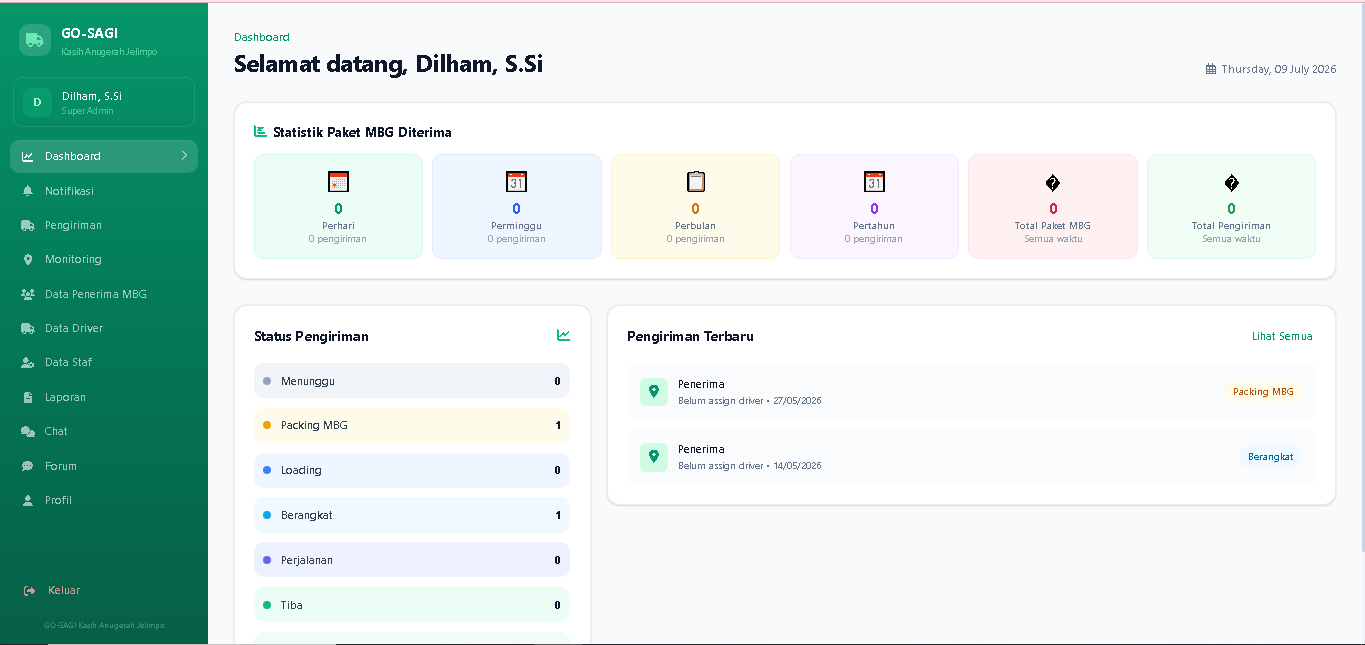Expand the Dashboard chevron arrow
This screenshot has width=1365, height=645.
click(x=184, y=156)
